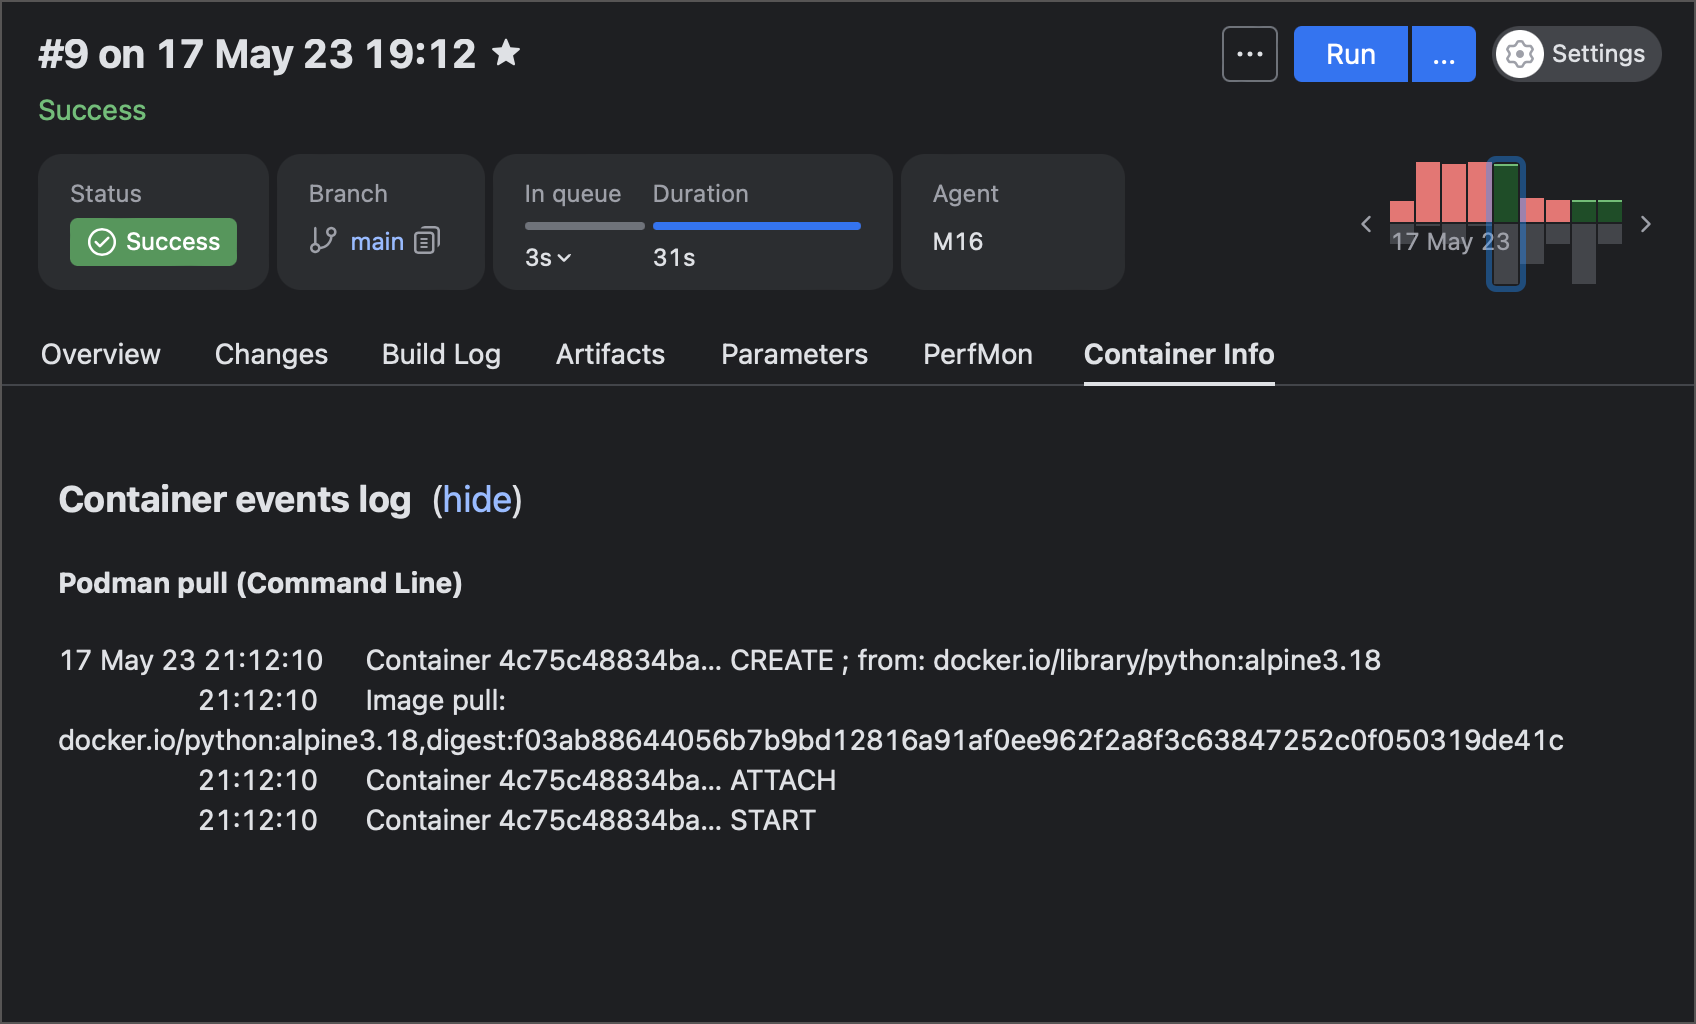
Task: Open the in-queue time dropdown showing 3s
Action: click(545, 257)
